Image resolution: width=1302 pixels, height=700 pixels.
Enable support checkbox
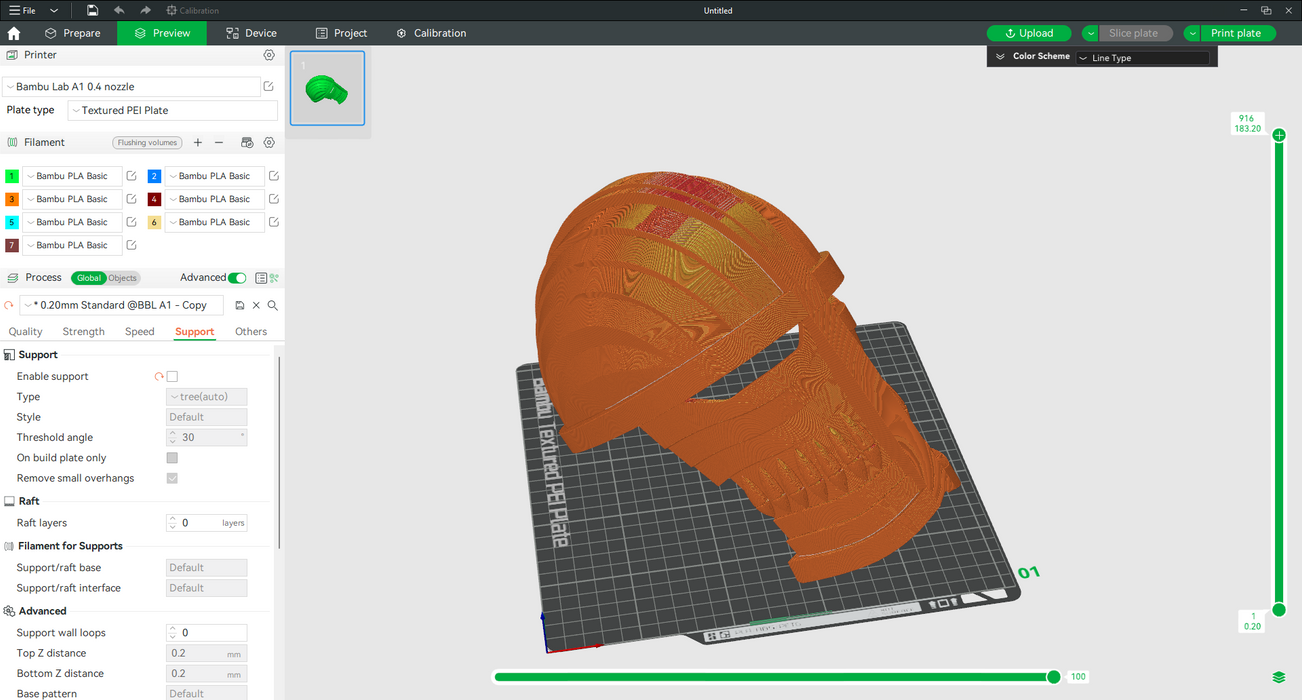pyautogui.click(x=172, y=377)
